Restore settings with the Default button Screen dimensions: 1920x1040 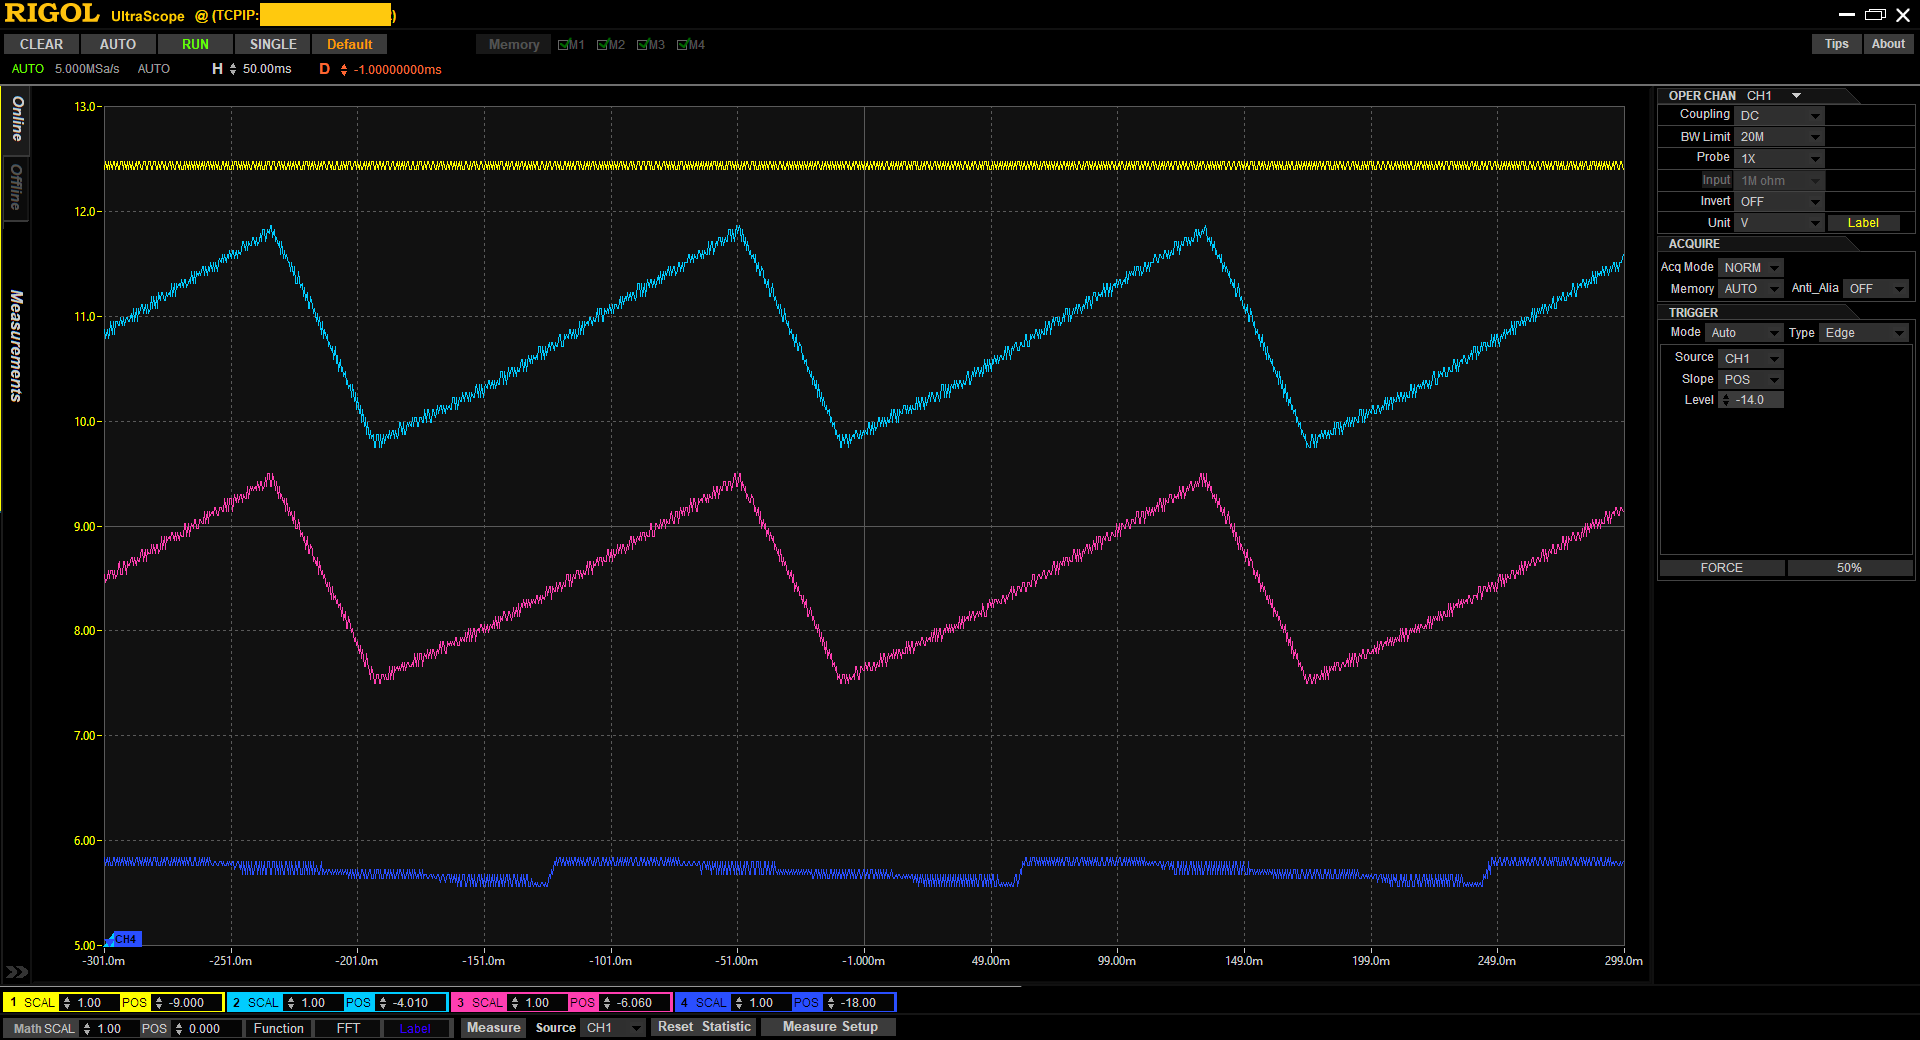coord(350,45)
